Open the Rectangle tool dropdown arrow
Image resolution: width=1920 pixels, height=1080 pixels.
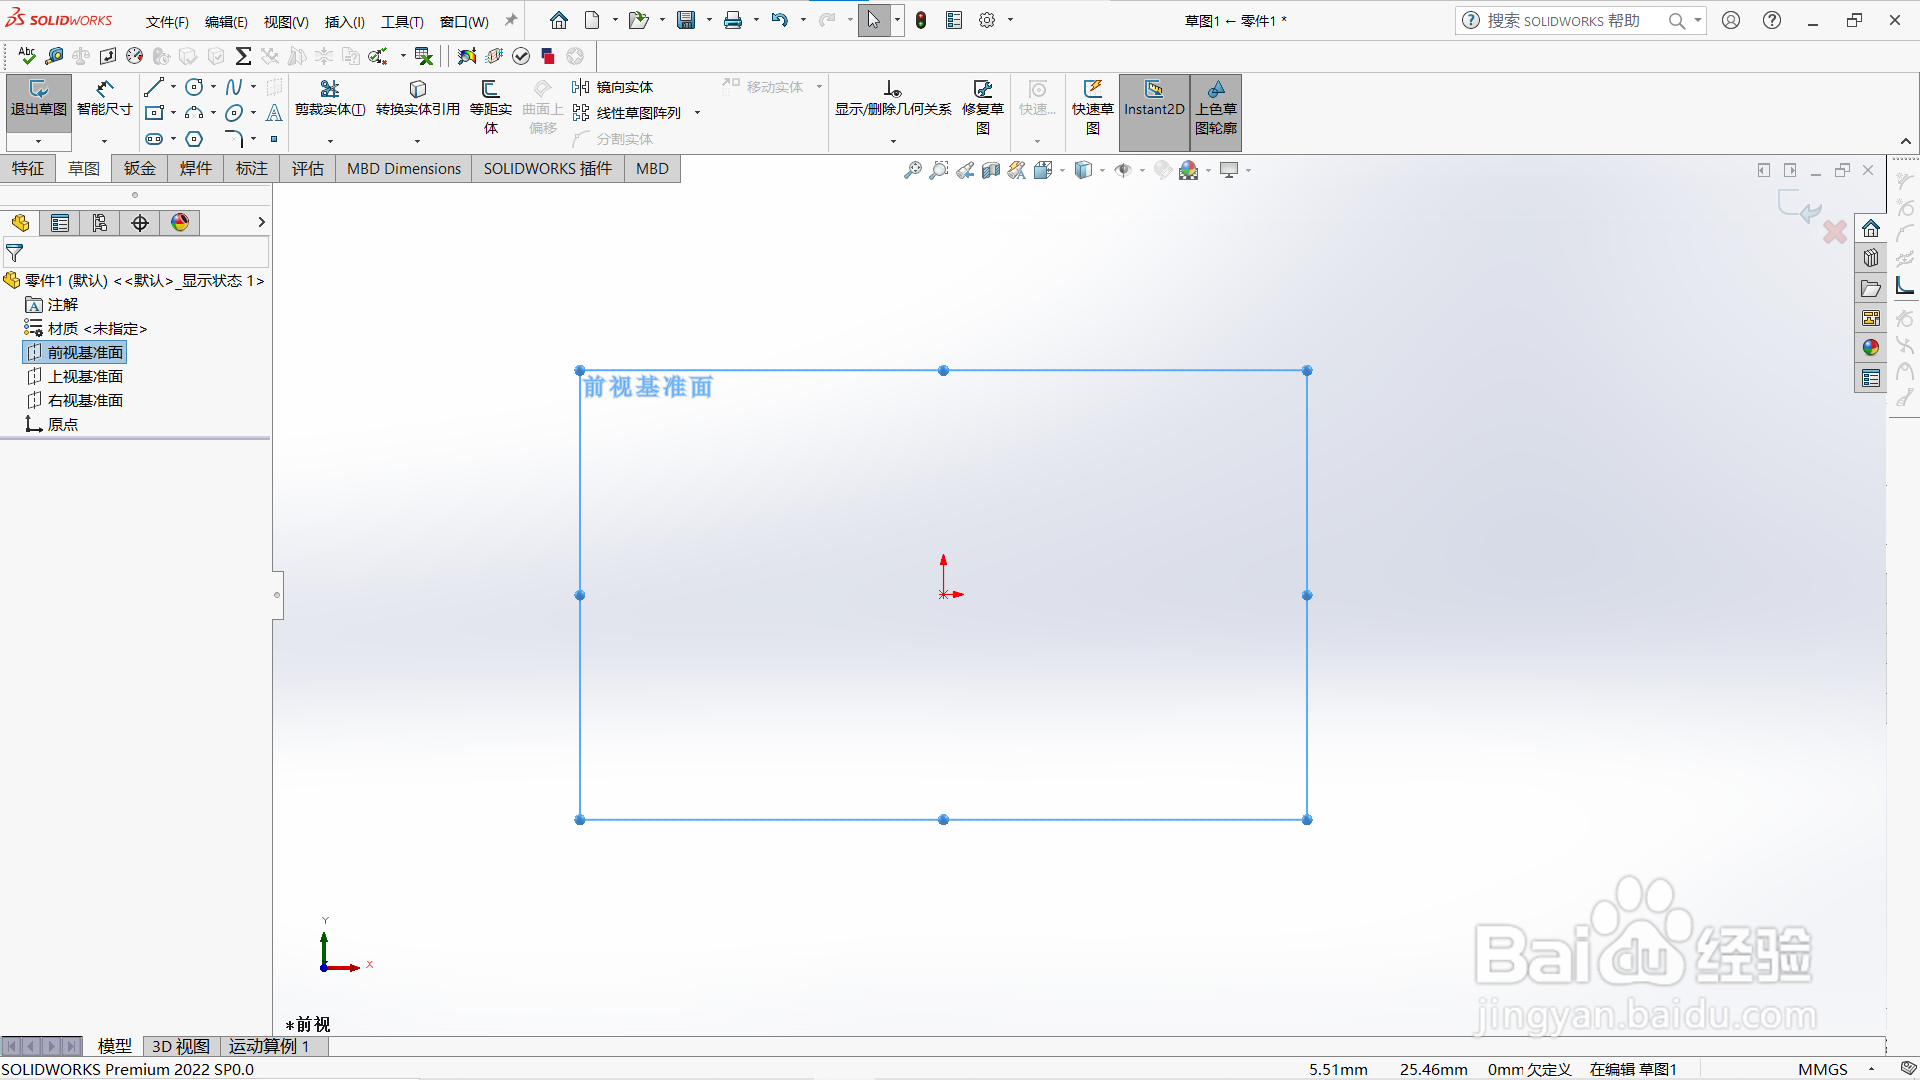point(173,113)
